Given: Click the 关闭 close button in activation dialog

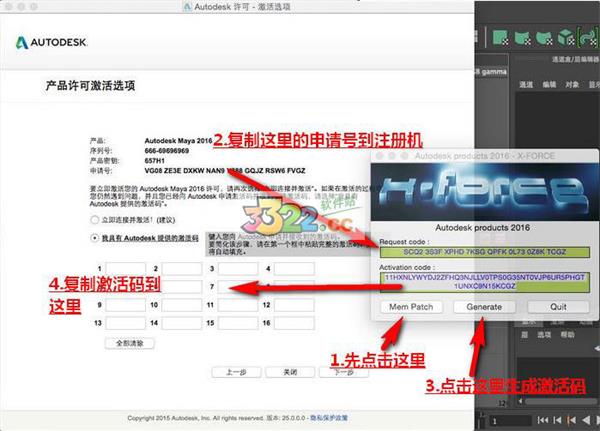Looking at the screenshot, I should tap(290, 372).
